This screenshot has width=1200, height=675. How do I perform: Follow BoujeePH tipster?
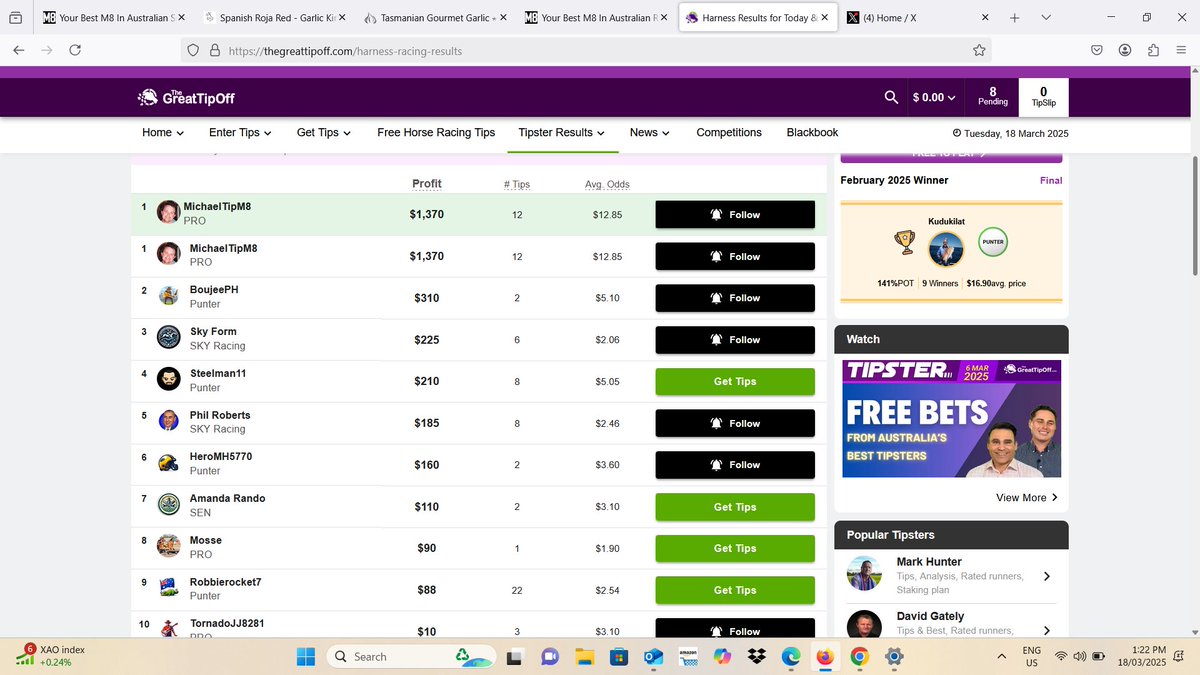coord(735,298)
